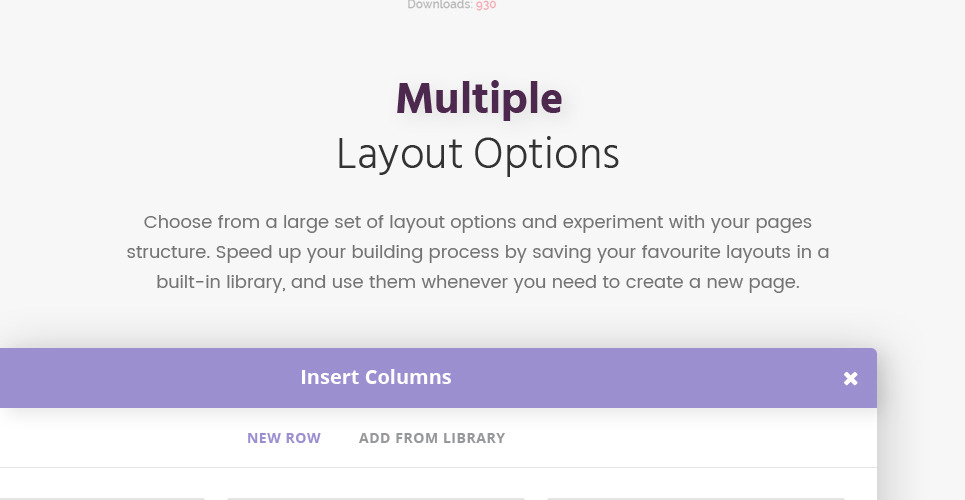This screenshot has width=965, height=500.
Task: Click the Downloads label text
Action: pyautogui.click(x=440, y=5)
